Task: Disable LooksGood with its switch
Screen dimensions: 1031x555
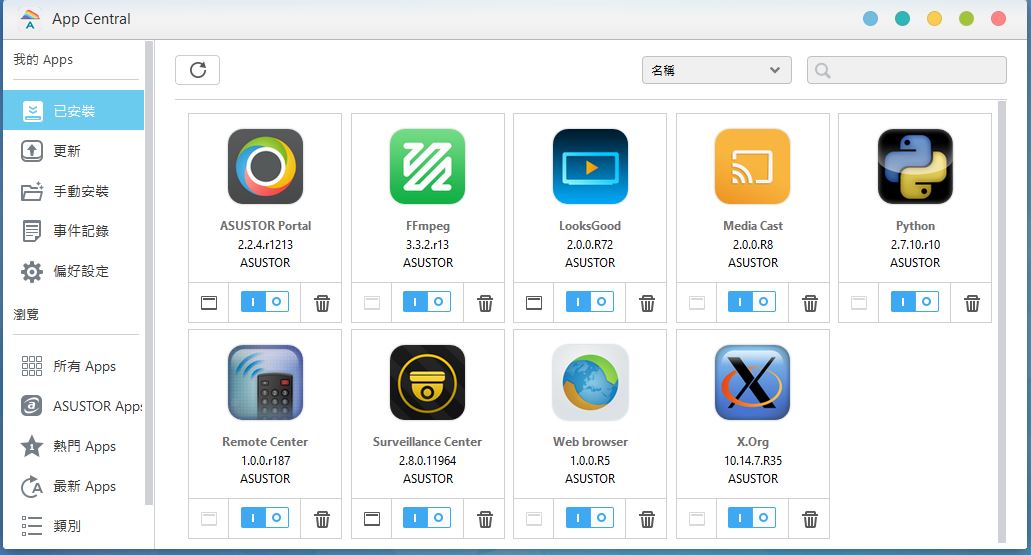Action: tap(590, 302)
